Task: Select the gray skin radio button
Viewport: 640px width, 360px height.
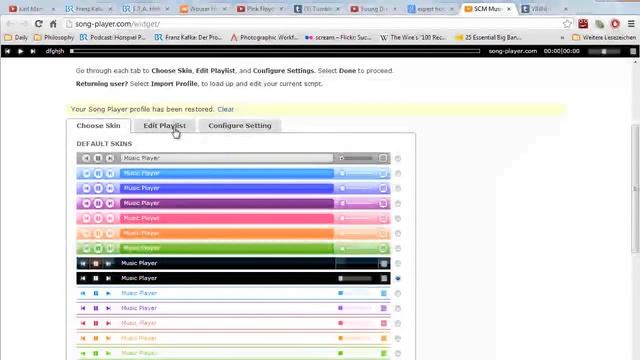Action: pyautogui.click(x=398, y=158)
